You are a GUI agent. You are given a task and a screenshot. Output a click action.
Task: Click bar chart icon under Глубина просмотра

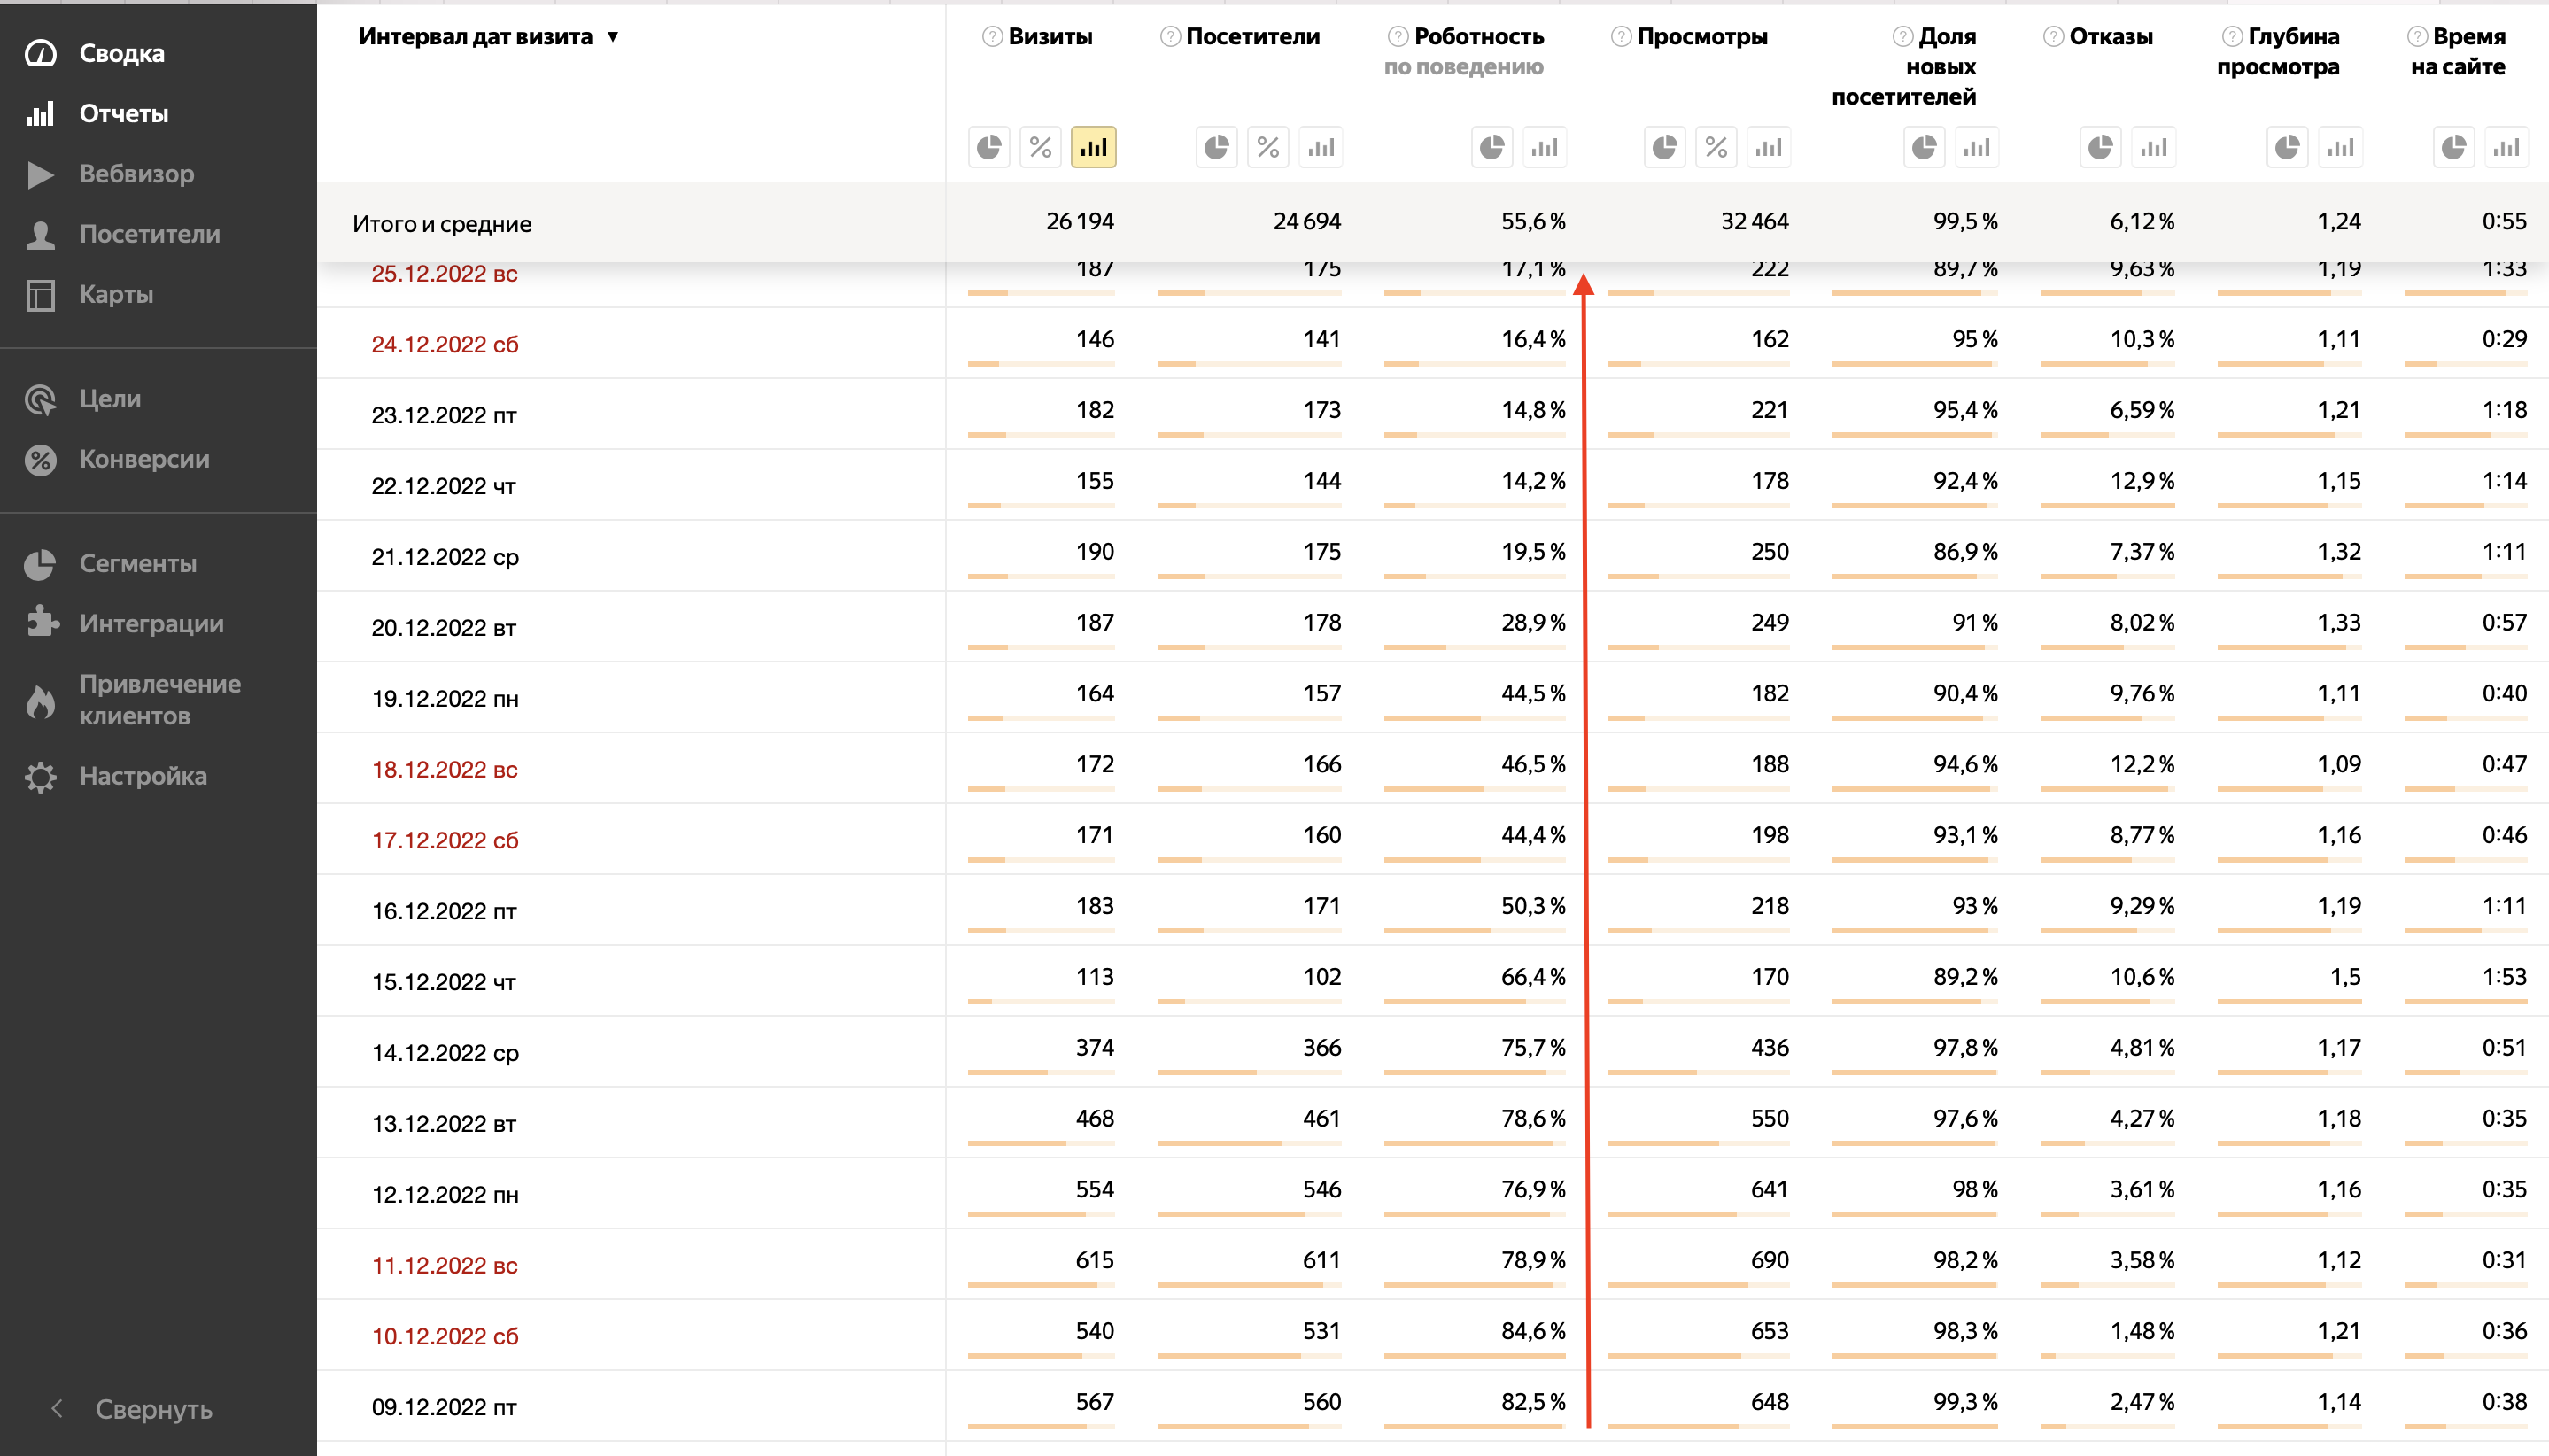coord(2339,148)
